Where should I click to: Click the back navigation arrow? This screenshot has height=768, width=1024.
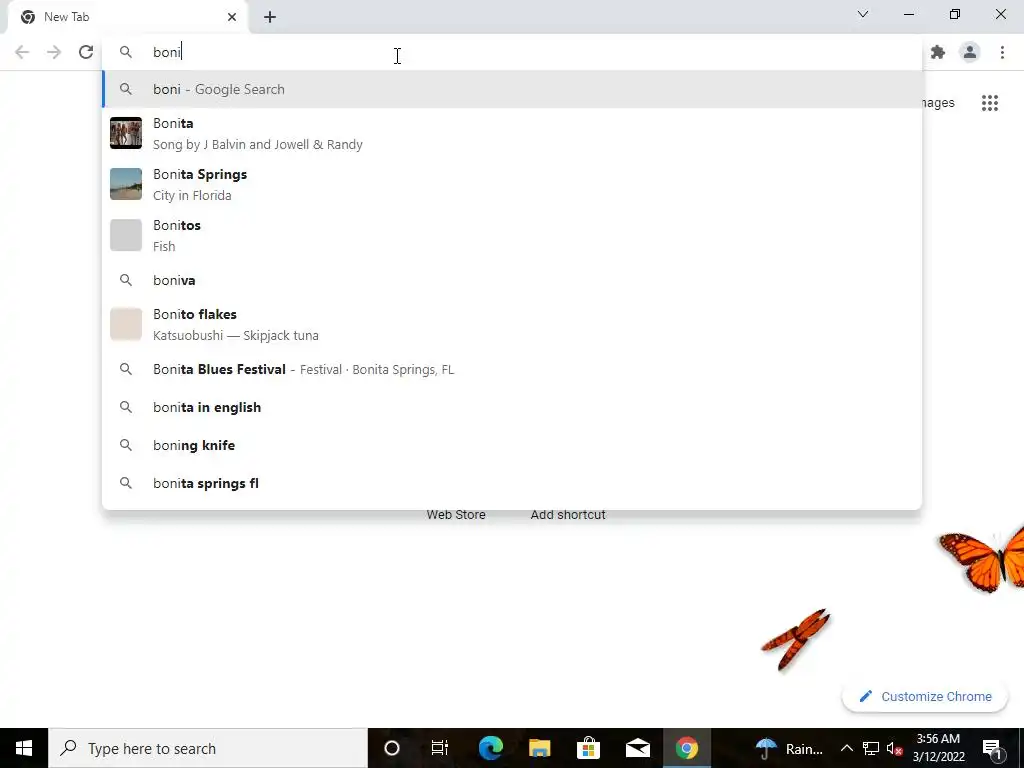(x=22, y=52)
